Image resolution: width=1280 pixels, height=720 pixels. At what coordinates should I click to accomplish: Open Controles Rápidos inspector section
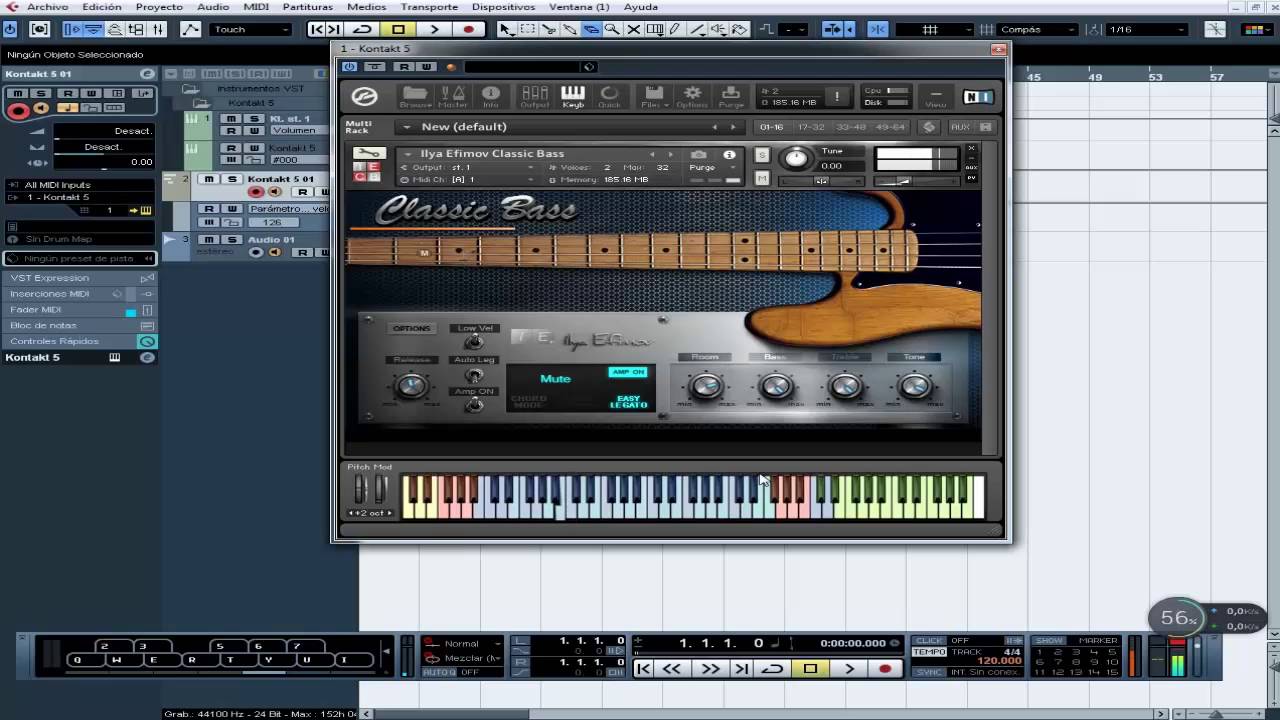[80, 341]
